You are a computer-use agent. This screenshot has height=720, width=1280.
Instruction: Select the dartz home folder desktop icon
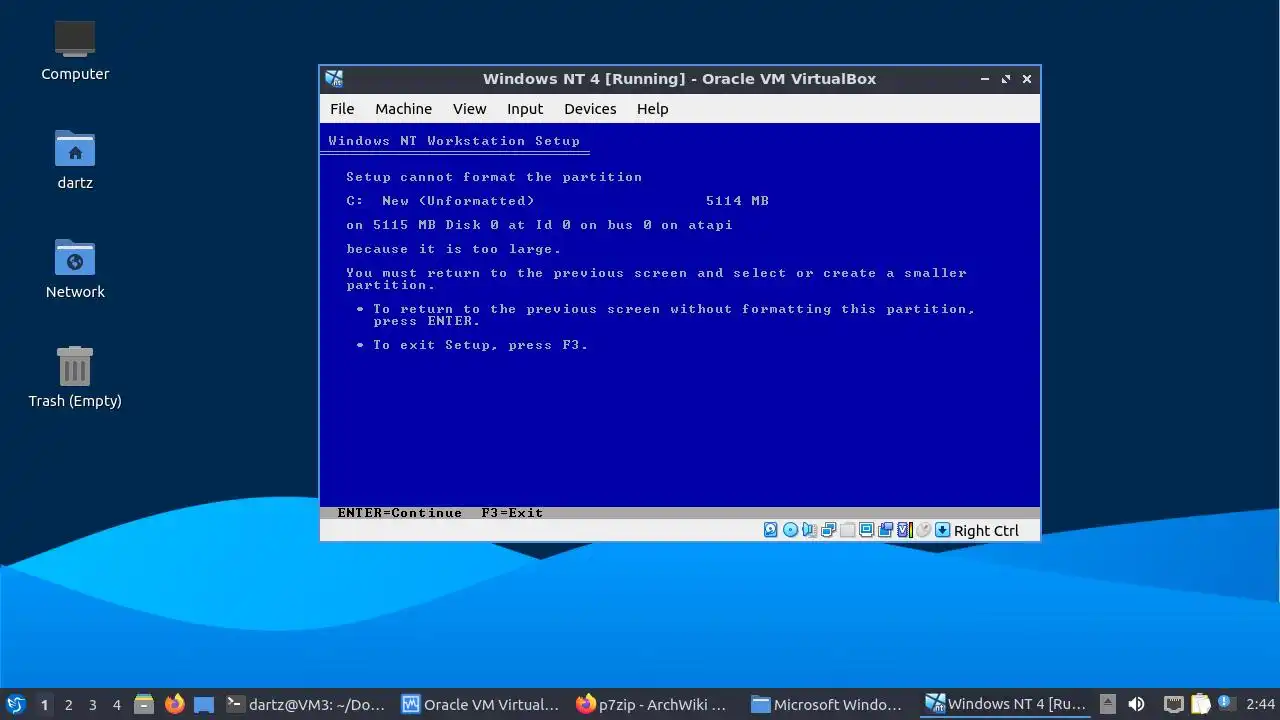[75, 159]
